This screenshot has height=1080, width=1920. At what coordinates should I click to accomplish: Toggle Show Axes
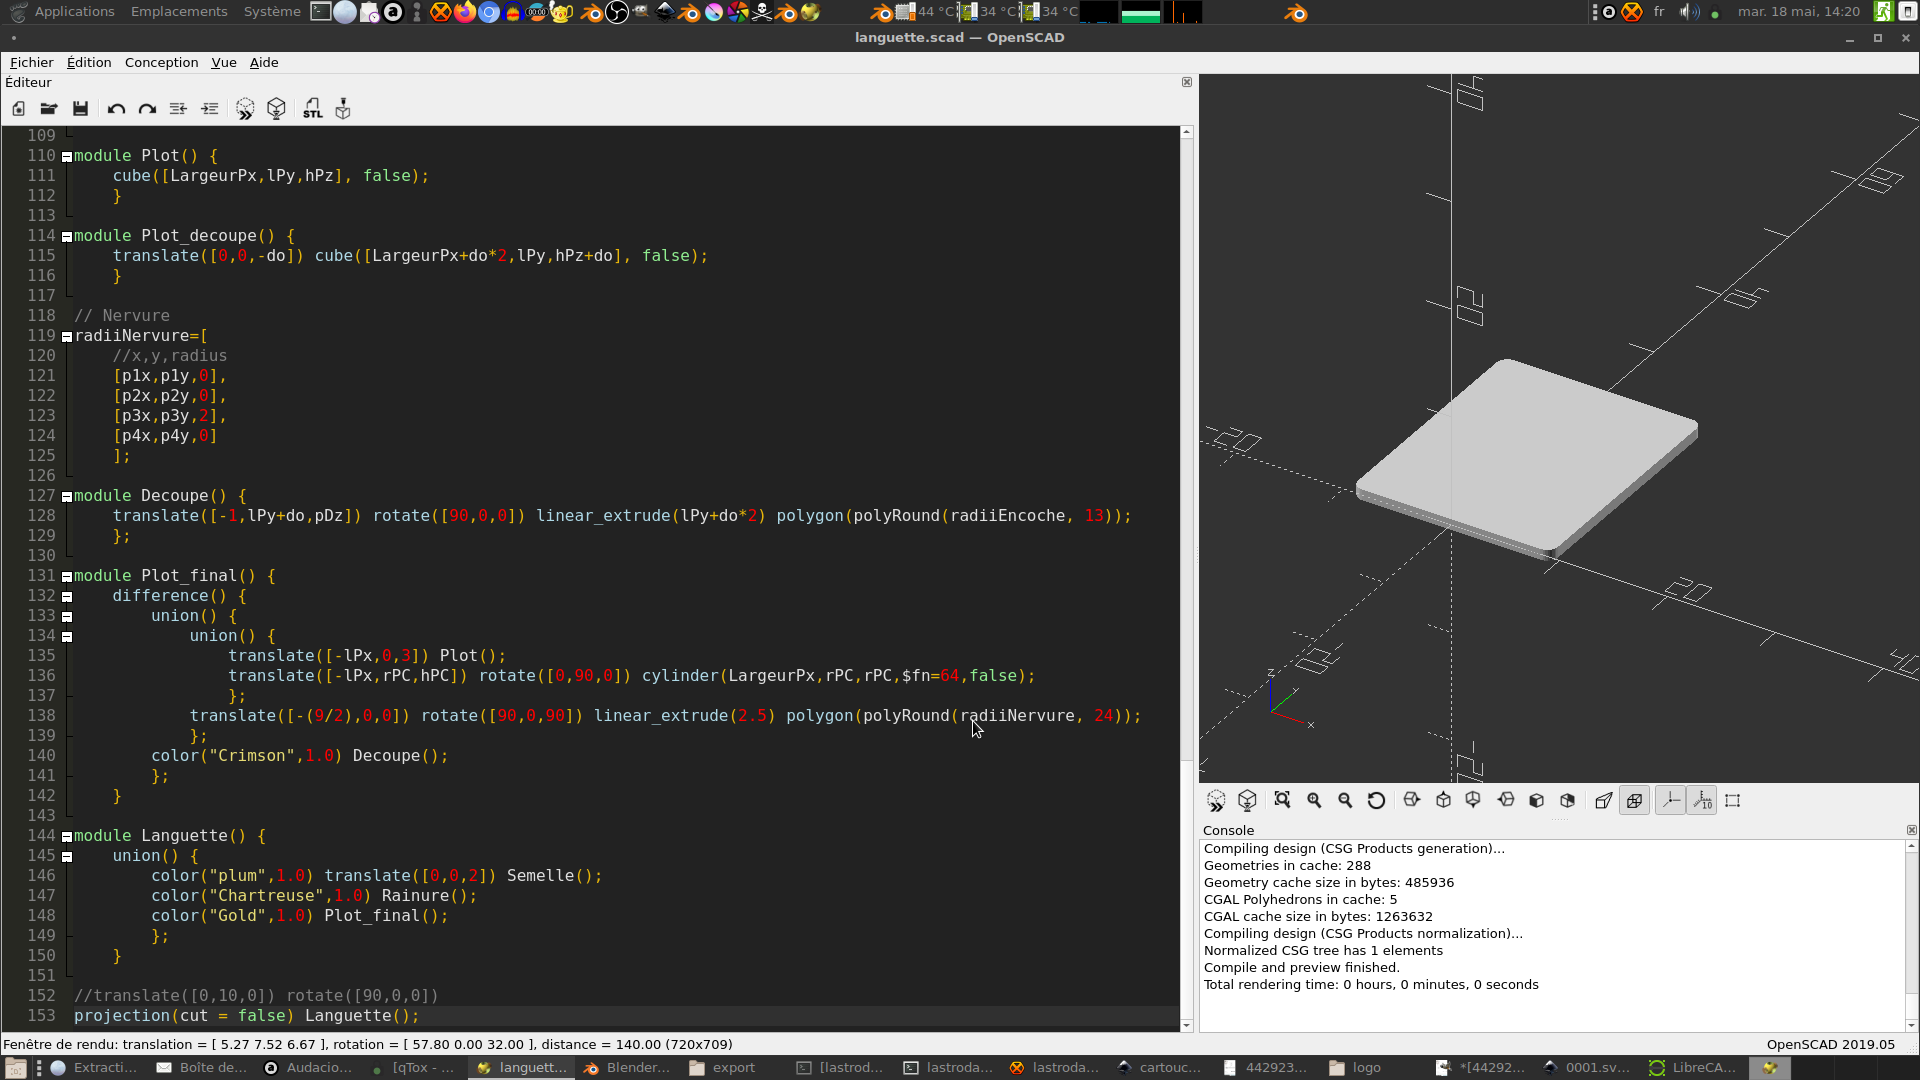(1671, 801)
